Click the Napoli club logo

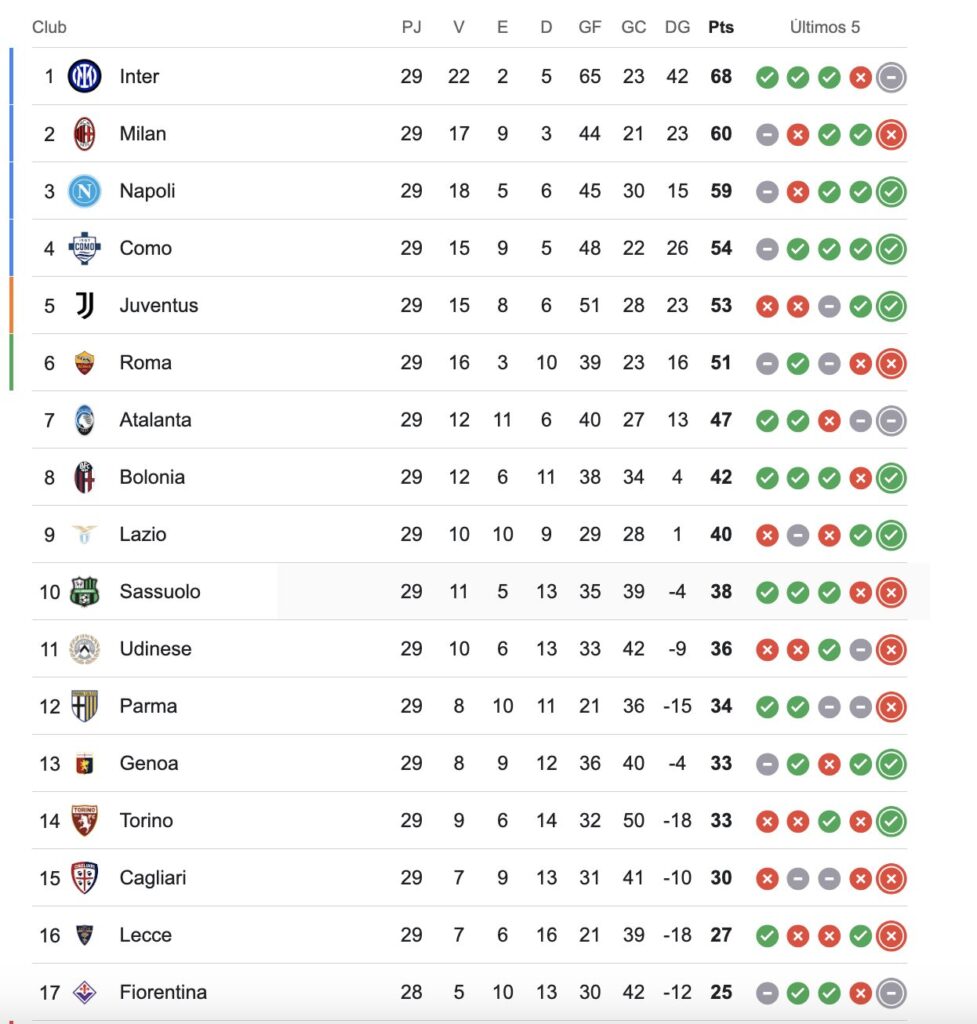pyautogui.click(x=84, y=191)
